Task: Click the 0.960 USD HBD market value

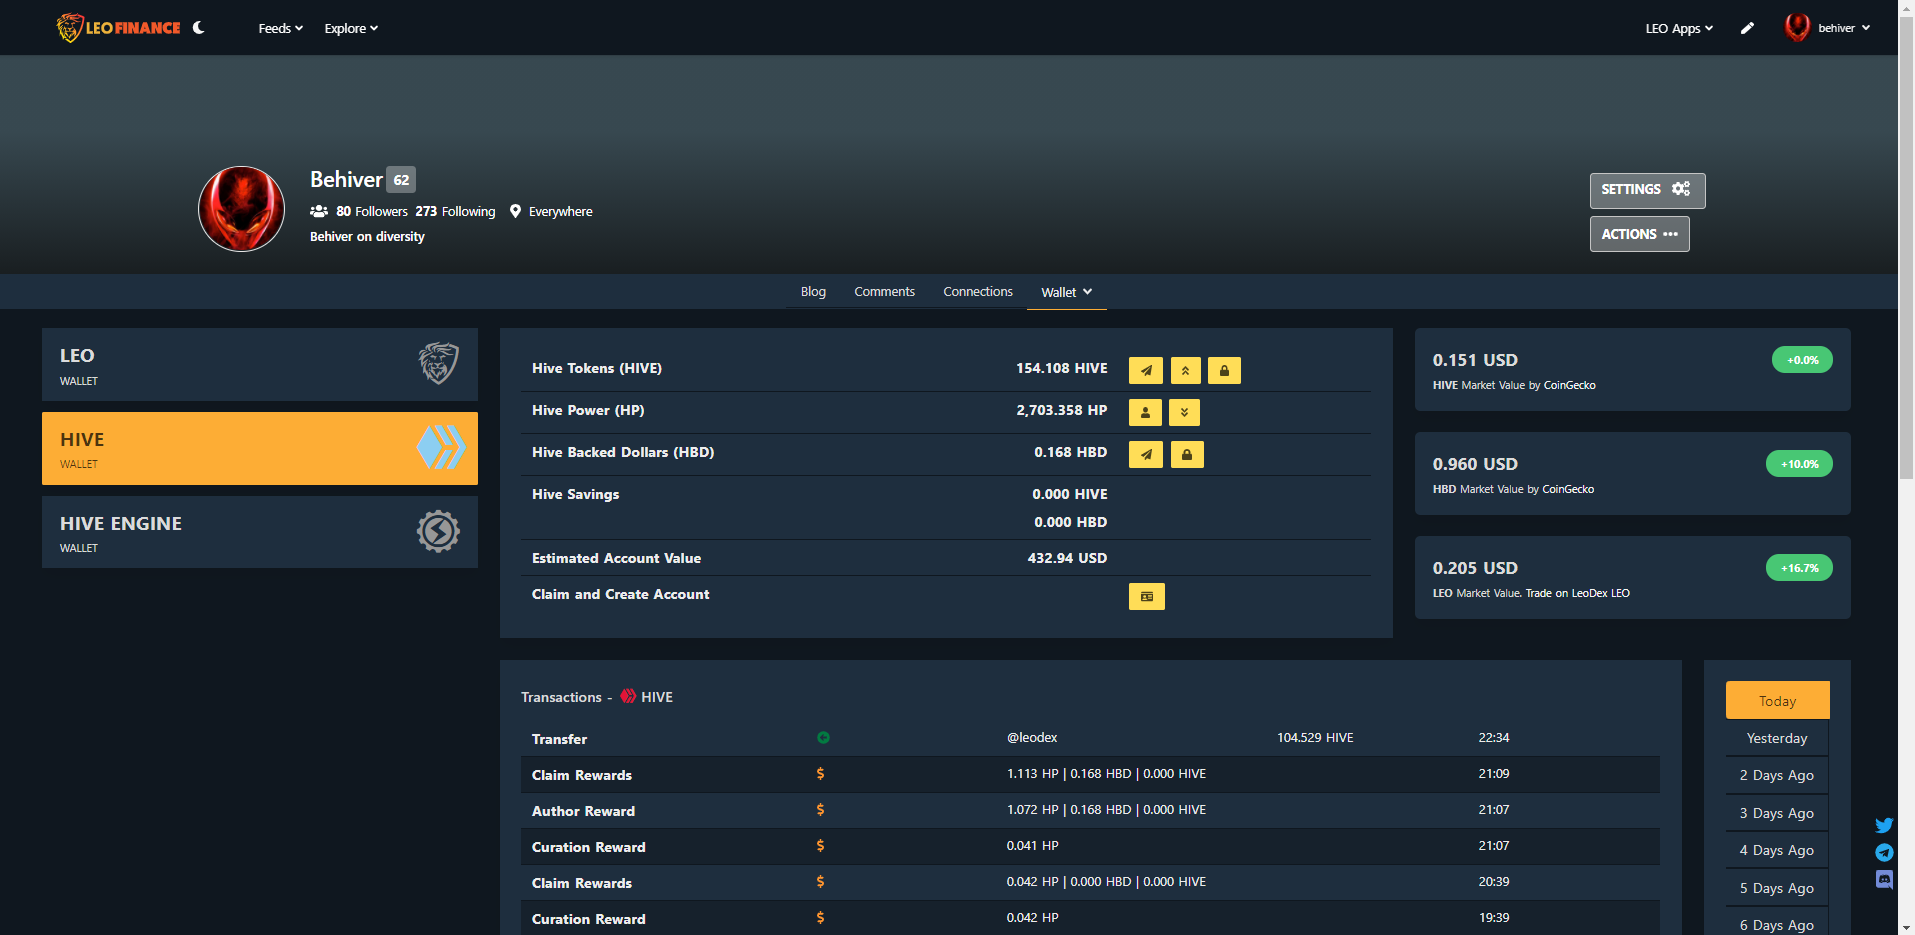Action: coord(1475,464)
